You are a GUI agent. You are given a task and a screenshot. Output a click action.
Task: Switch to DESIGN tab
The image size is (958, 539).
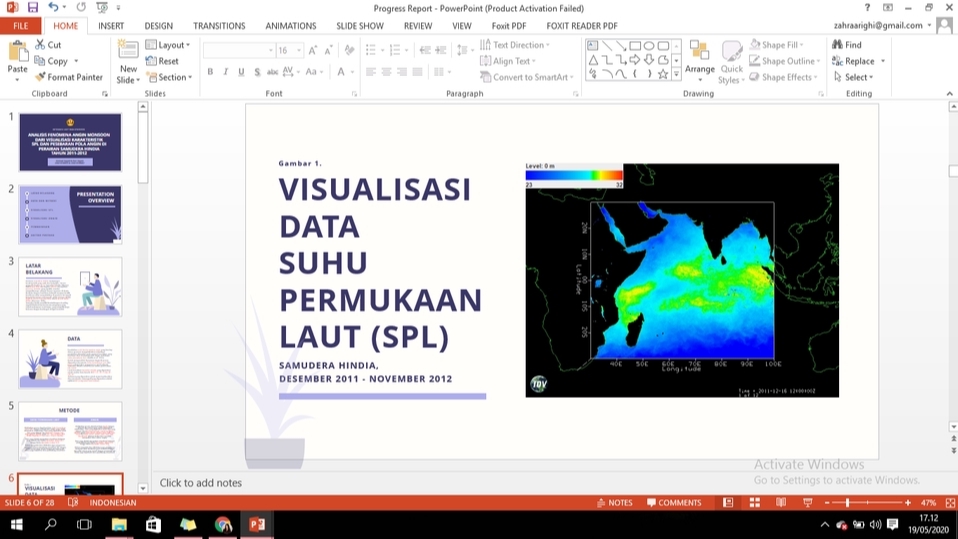[x=158, y=26]
